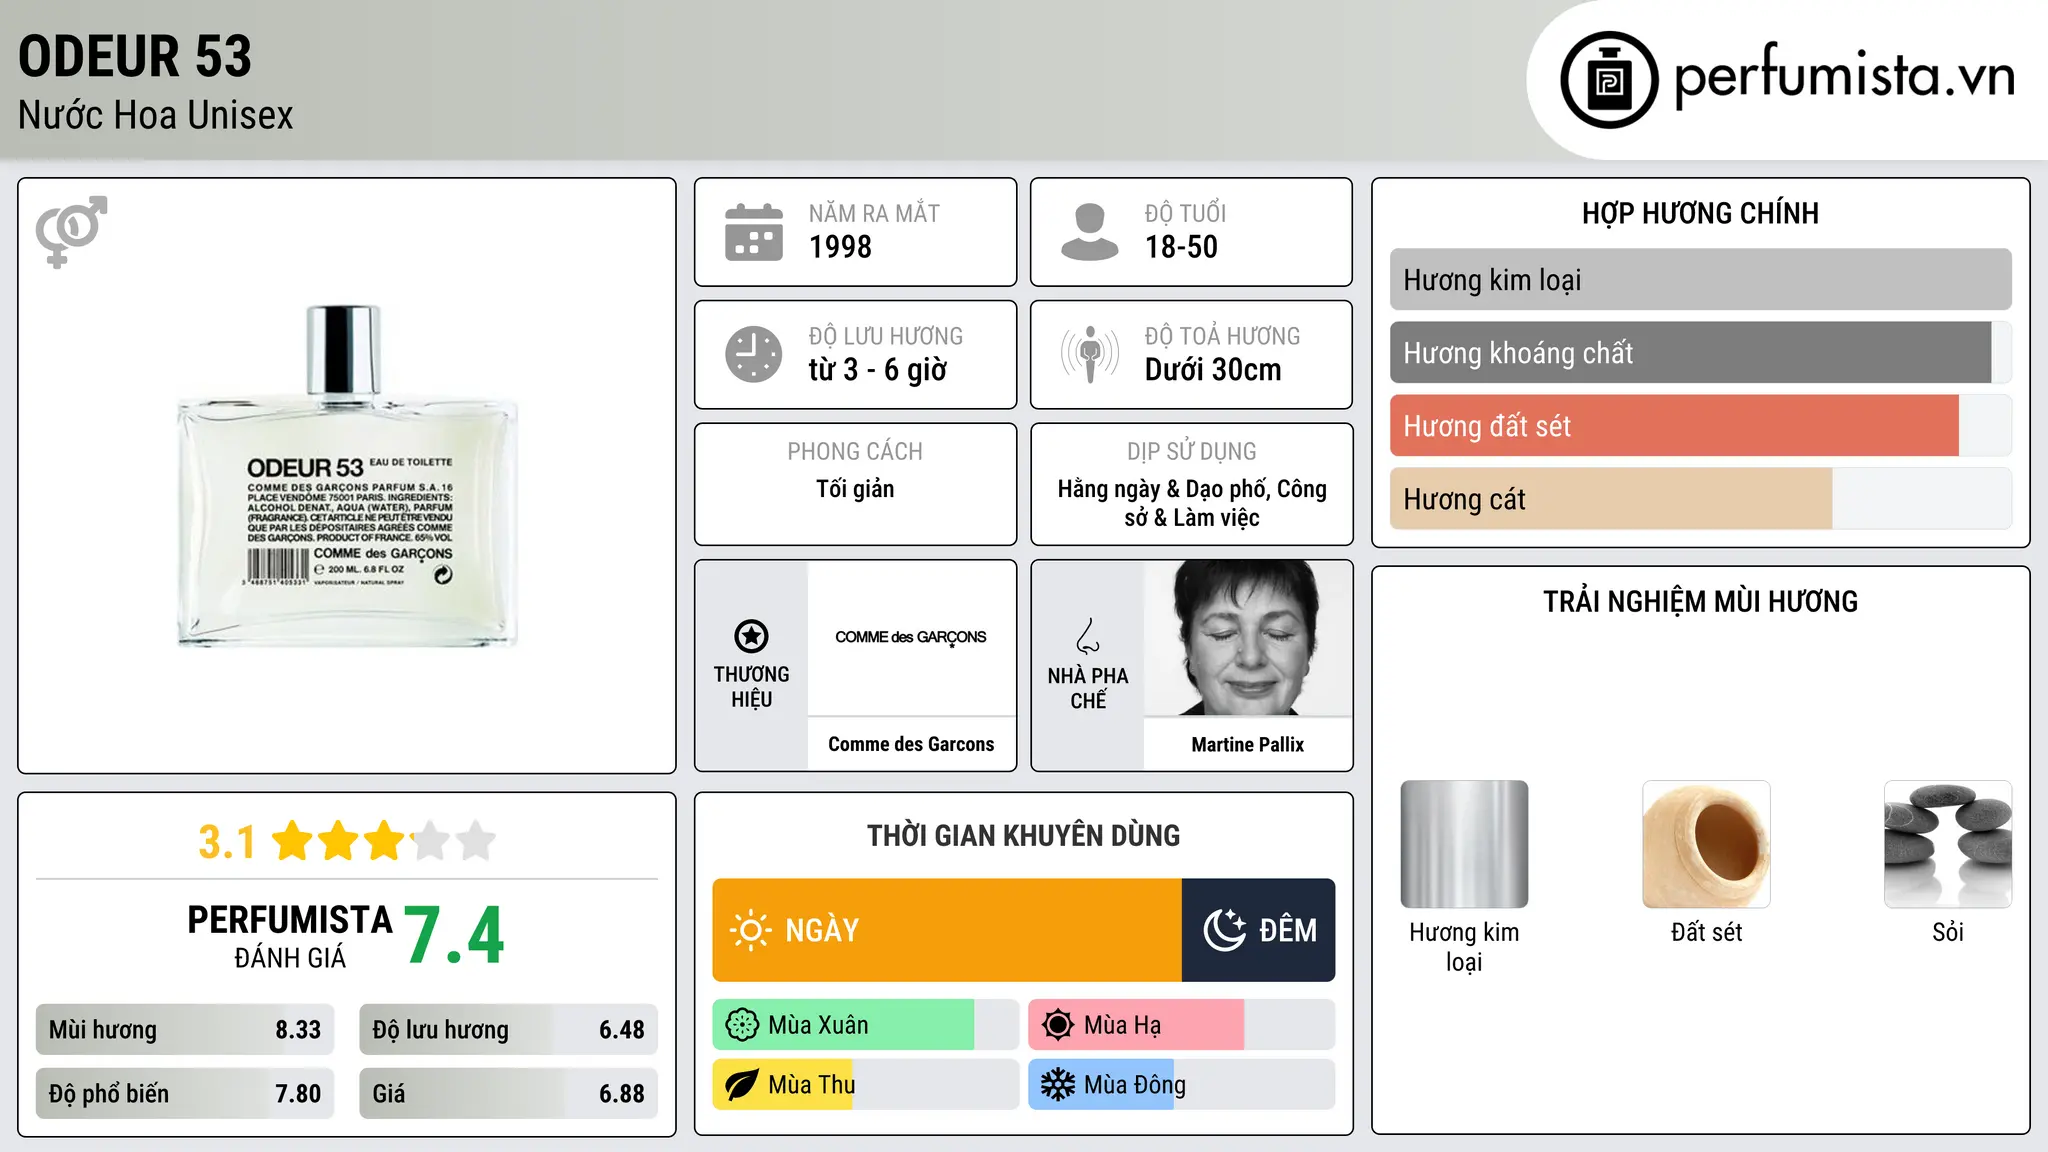Click the style value Tối giản
The width and height of the screenshot is (2048, 1152).
click(855, 489)
